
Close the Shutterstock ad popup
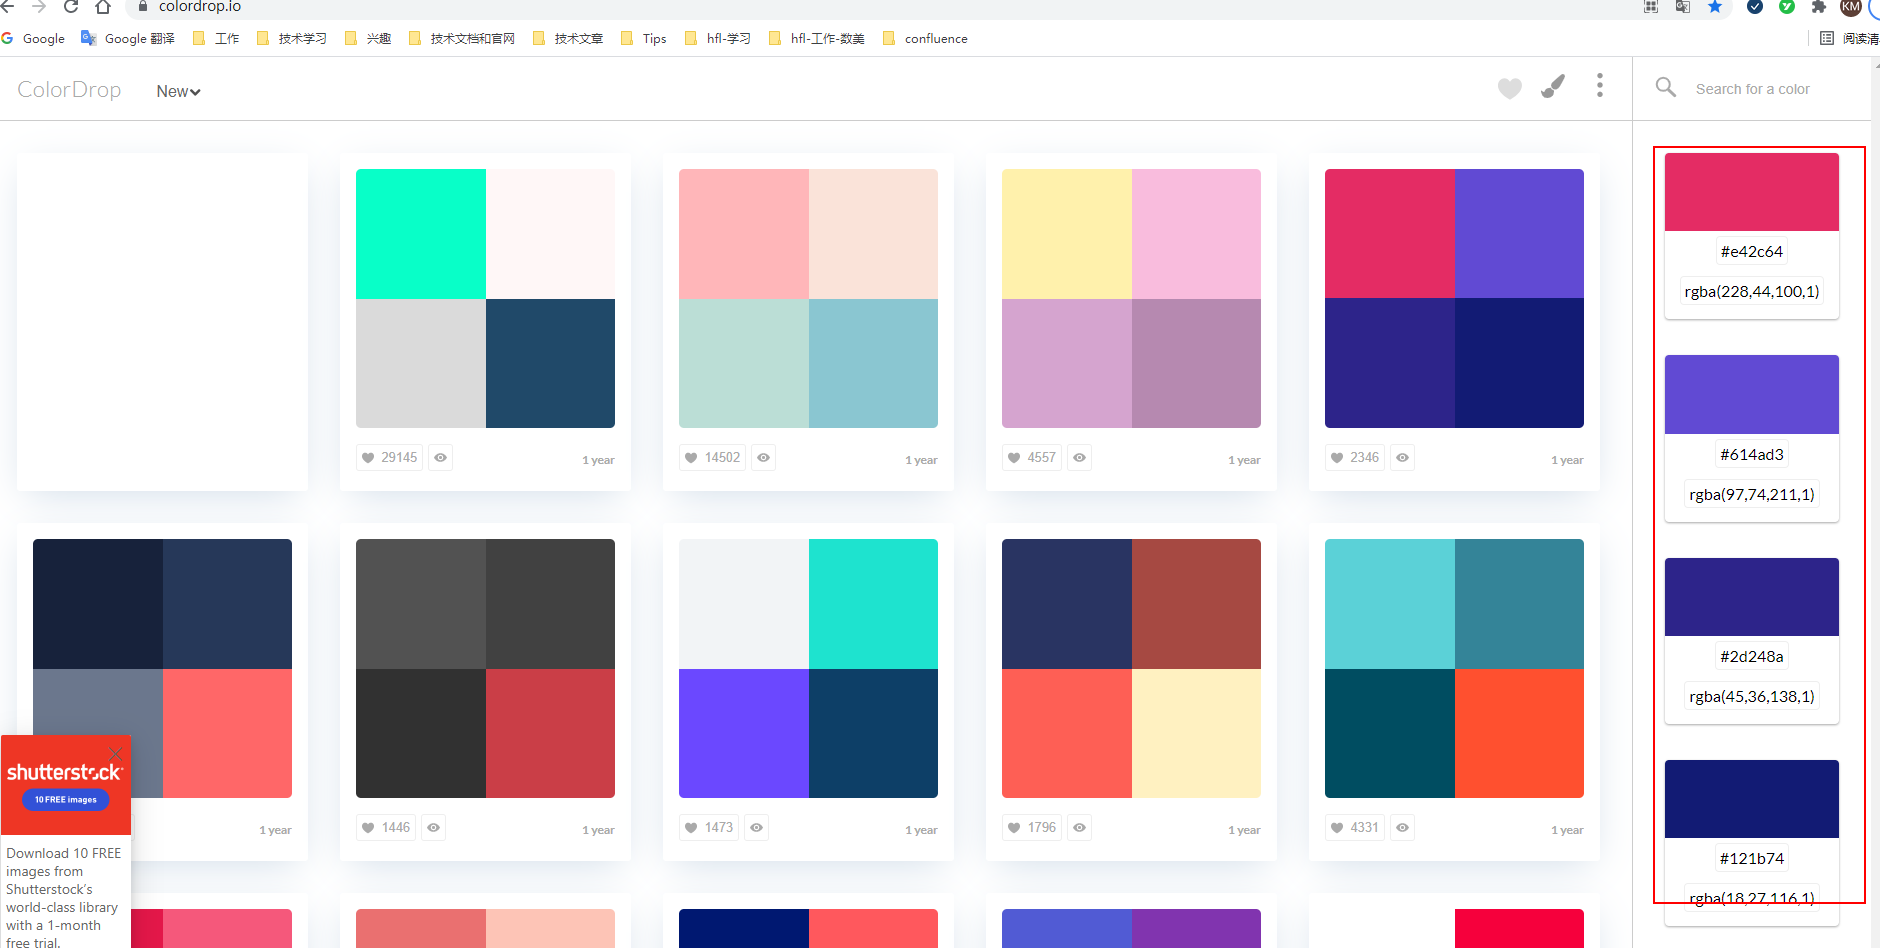pos(116,753)
